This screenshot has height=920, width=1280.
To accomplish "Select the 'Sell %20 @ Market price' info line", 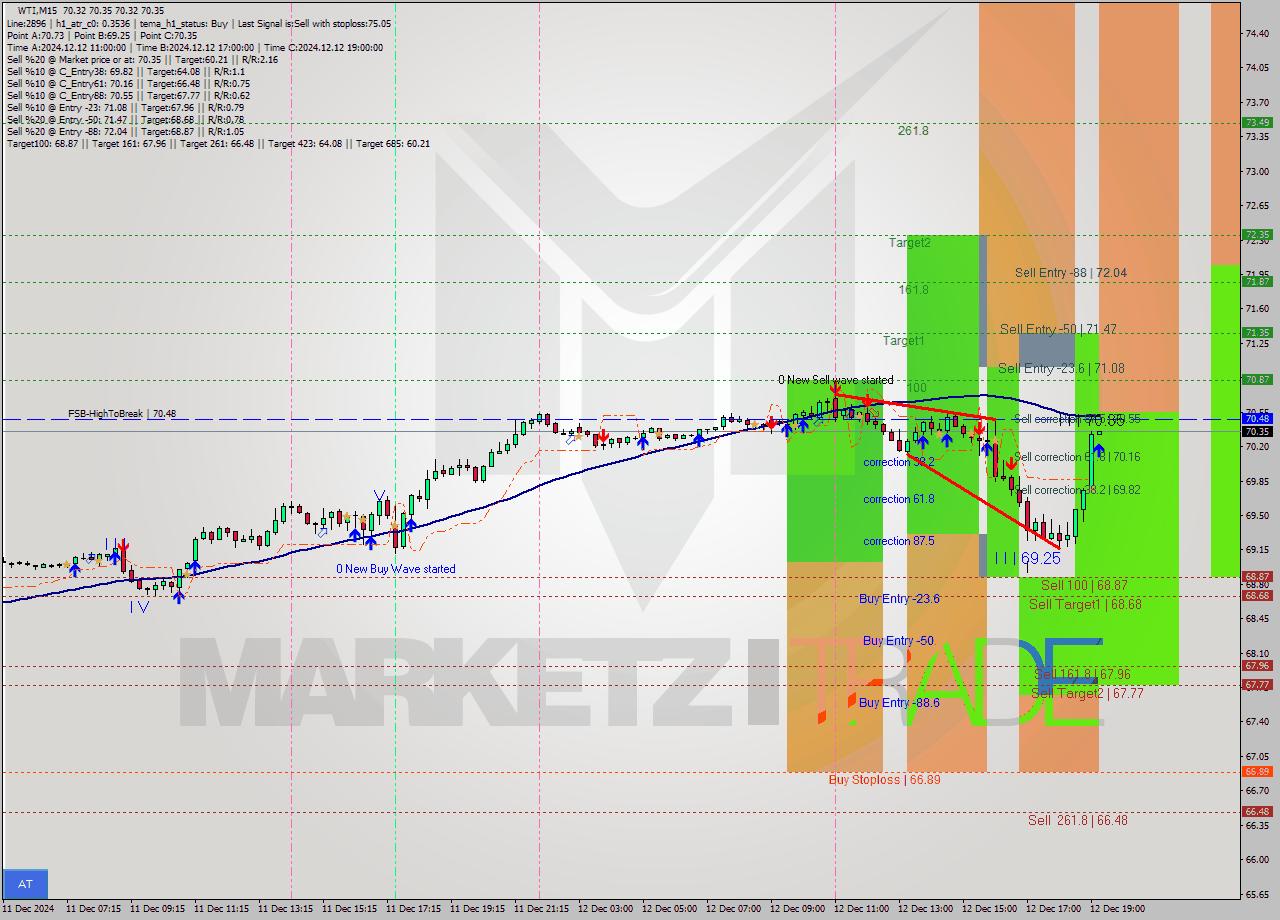I will click(142, 60).
